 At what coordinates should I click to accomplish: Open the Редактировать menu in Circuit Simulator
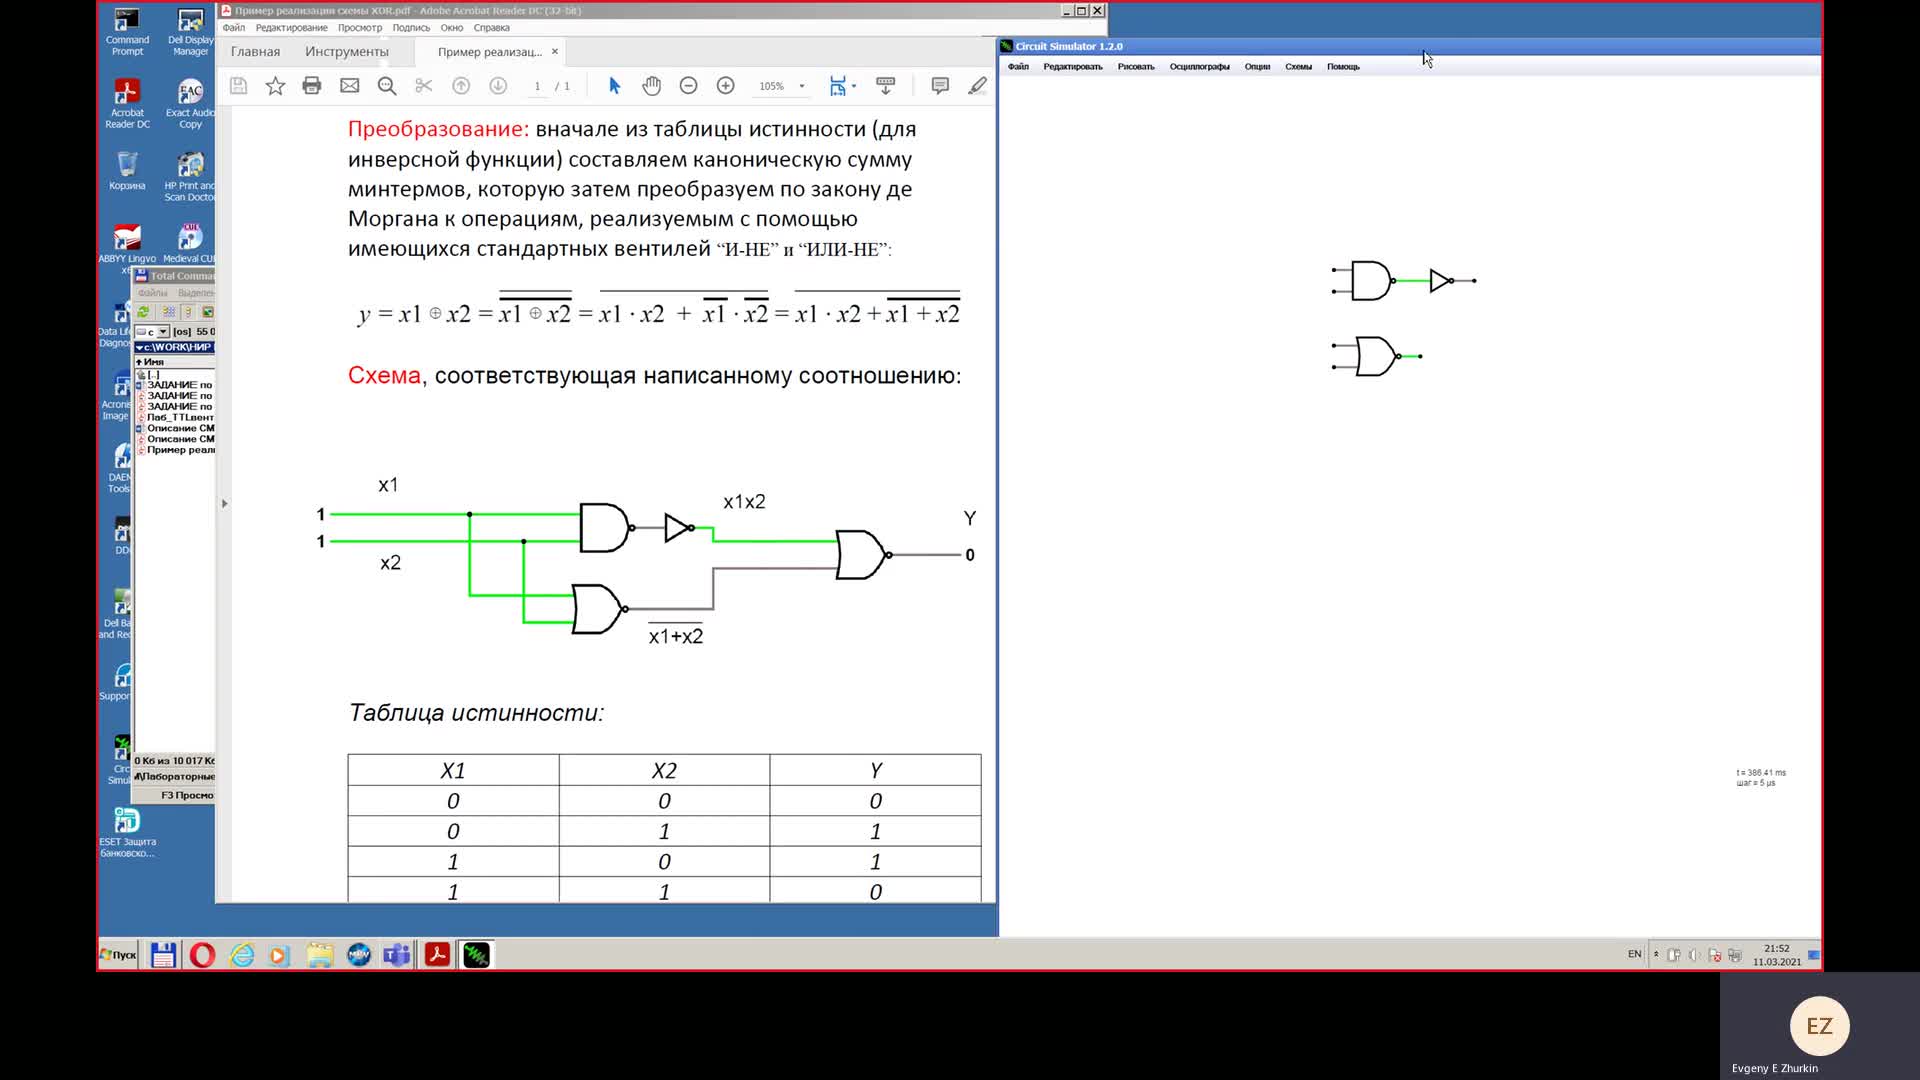pos(1073,67)
